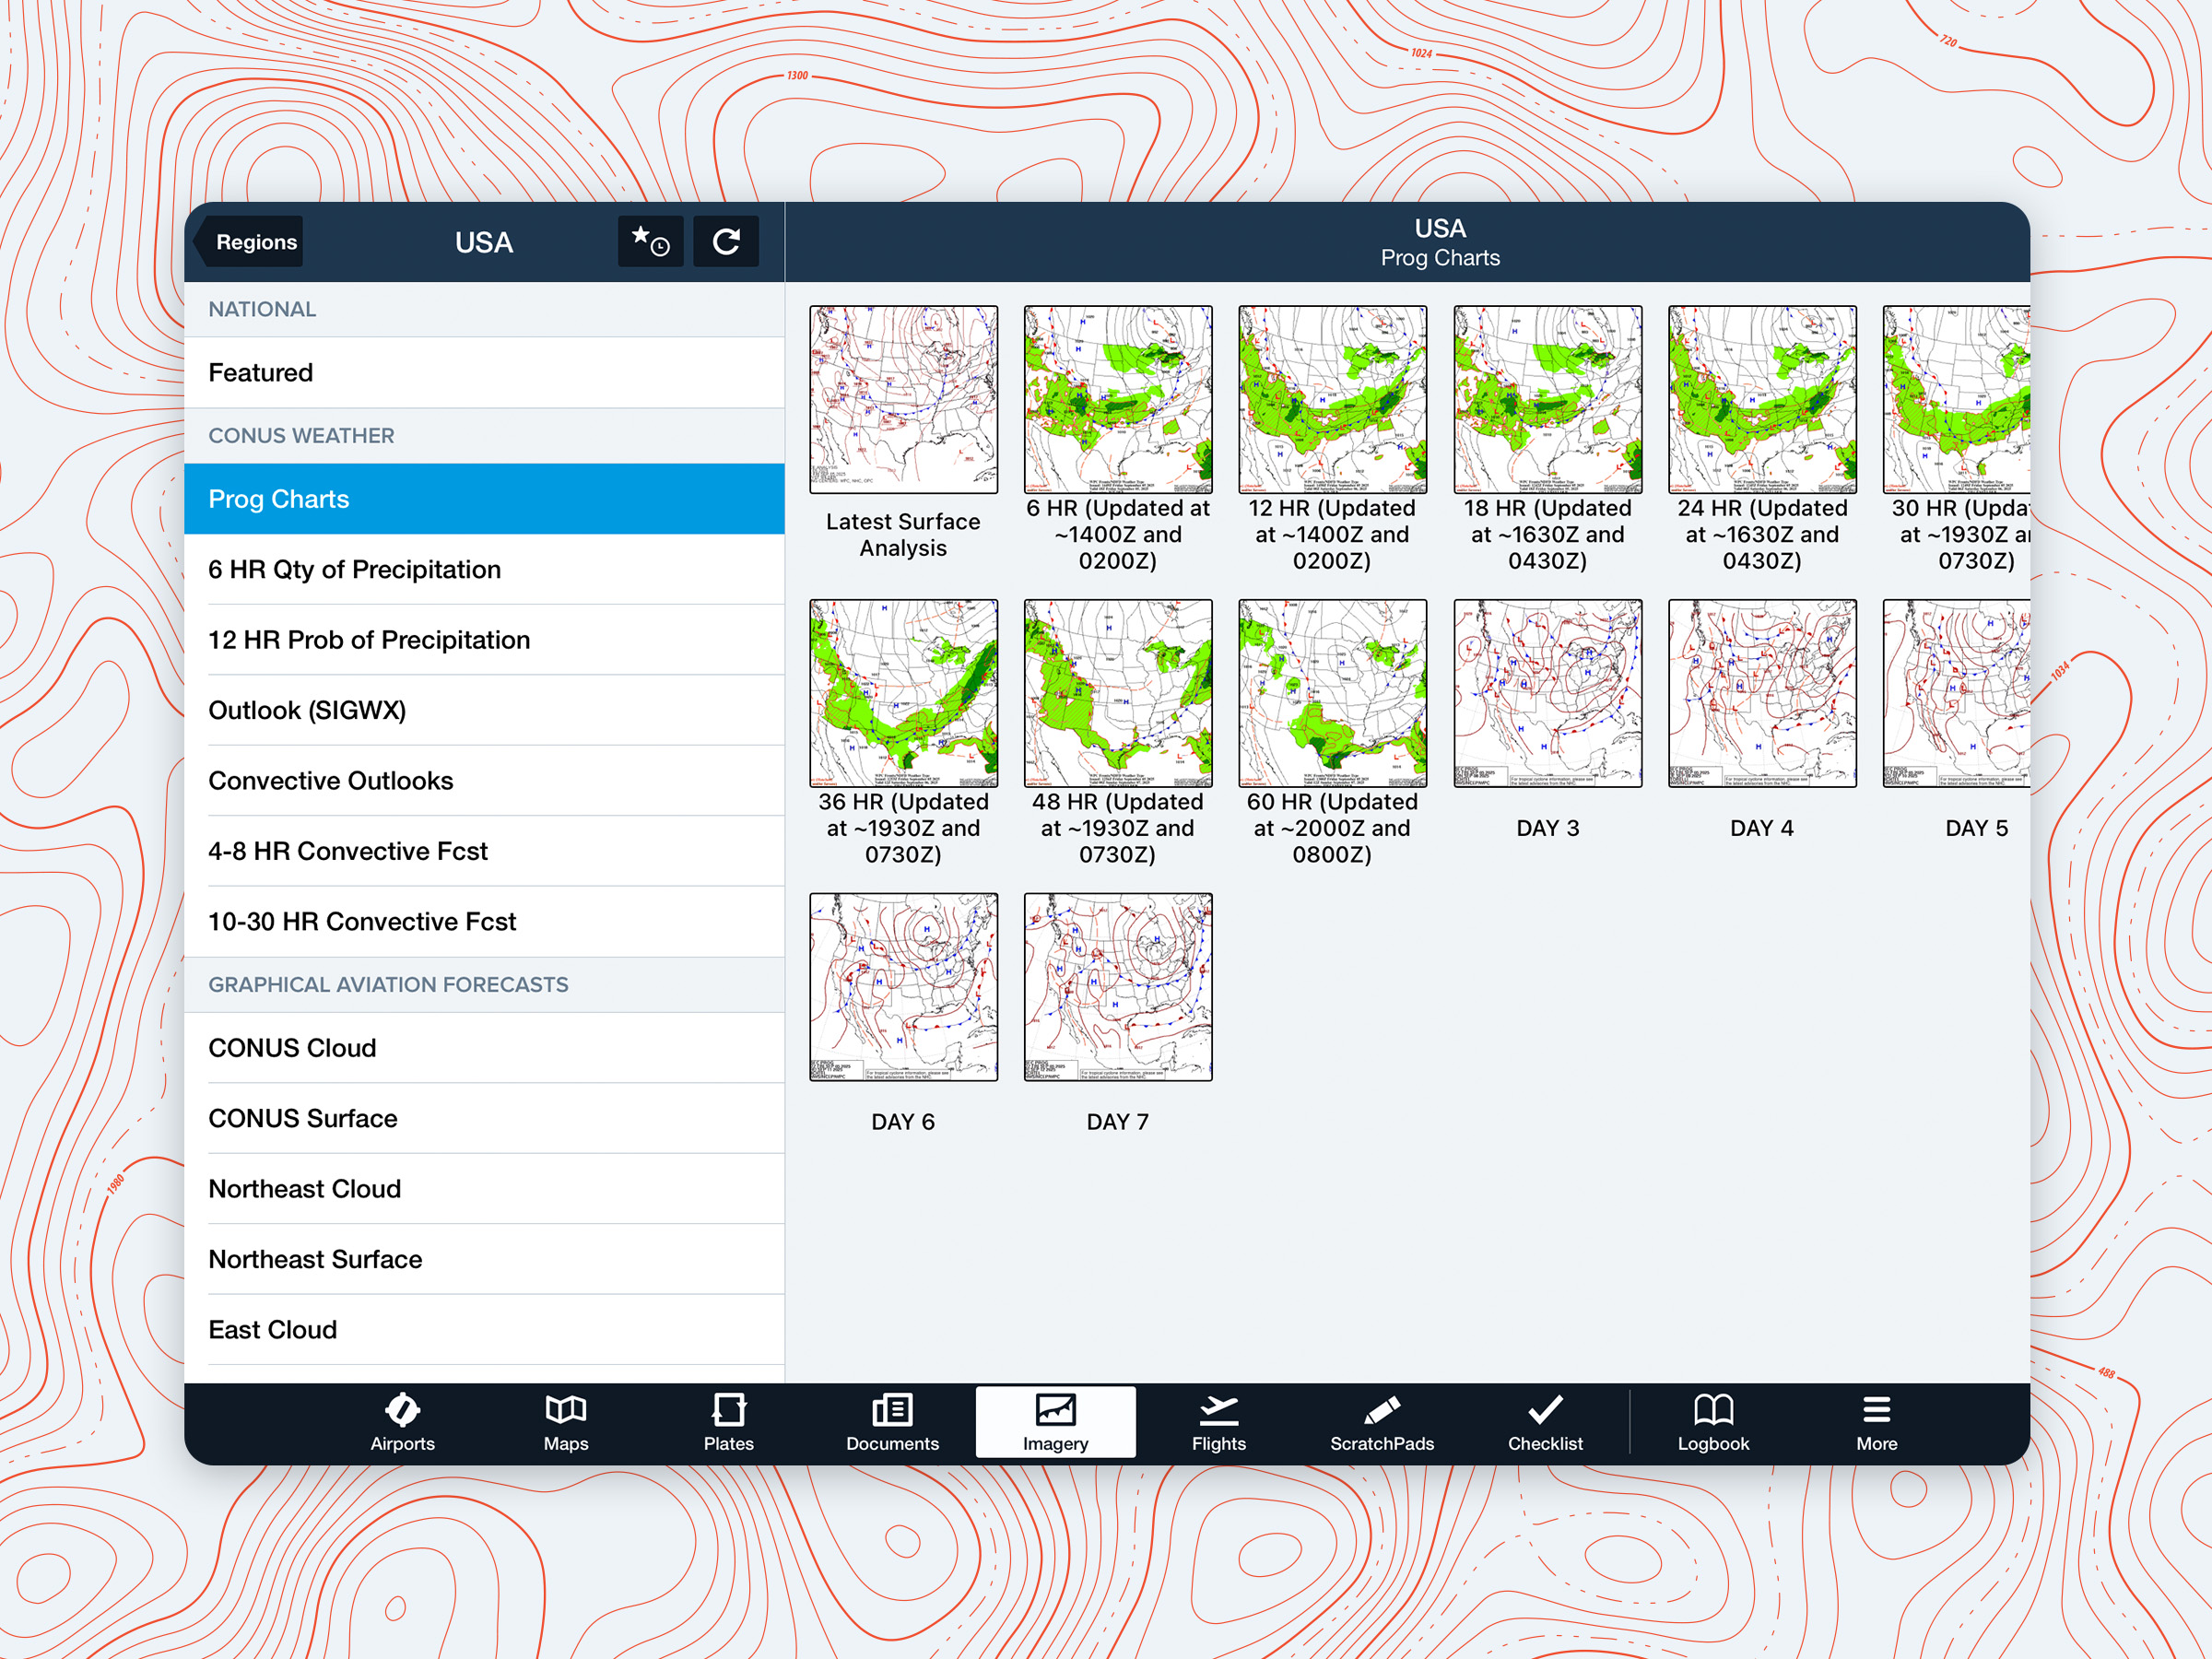Screen dimensions: 2212x1659
Task: Open 12 HR Prob of Precipitation
Action: click(484, 640)
